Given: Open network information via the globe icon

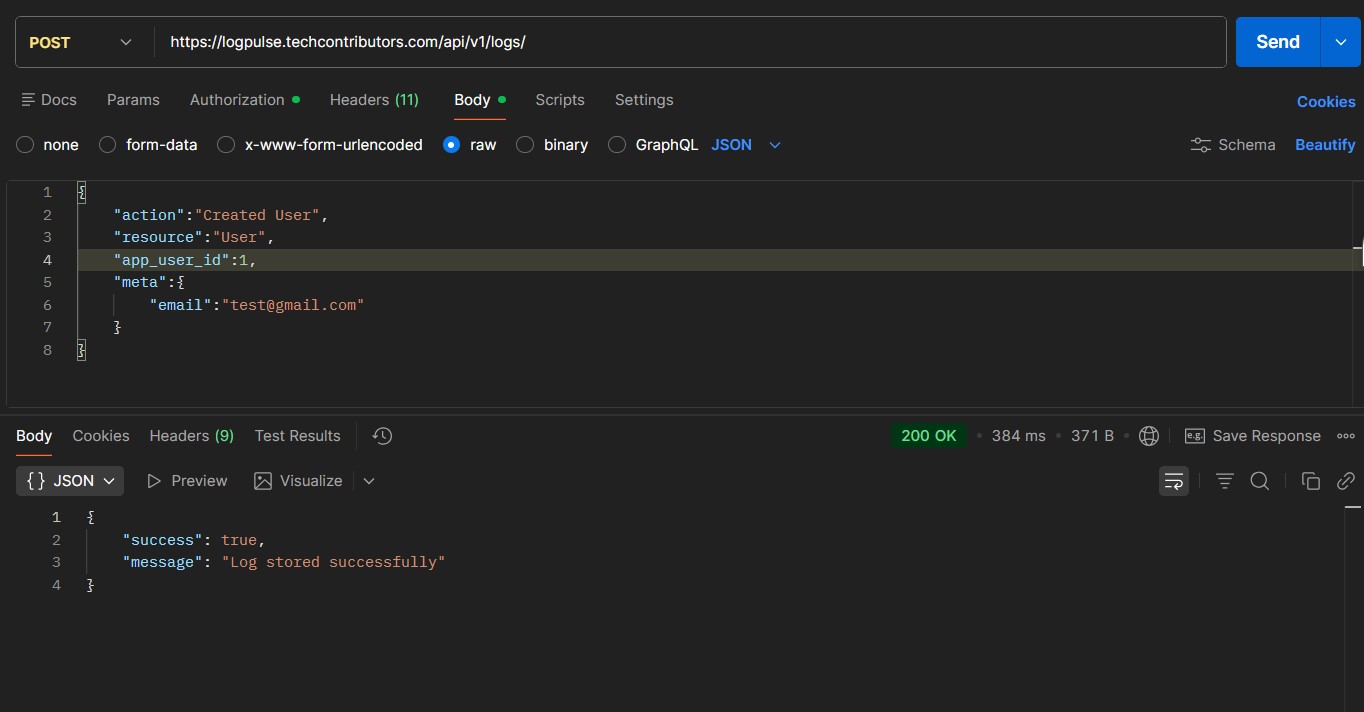Looking at the screenshot, I should [x=1148, y=435].
